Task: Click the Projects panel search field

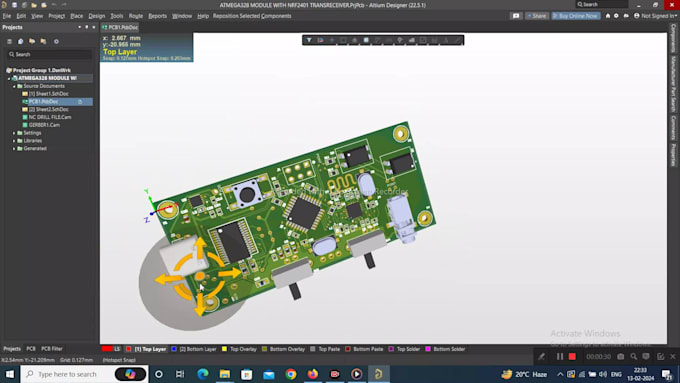Action: click(49, 55)
